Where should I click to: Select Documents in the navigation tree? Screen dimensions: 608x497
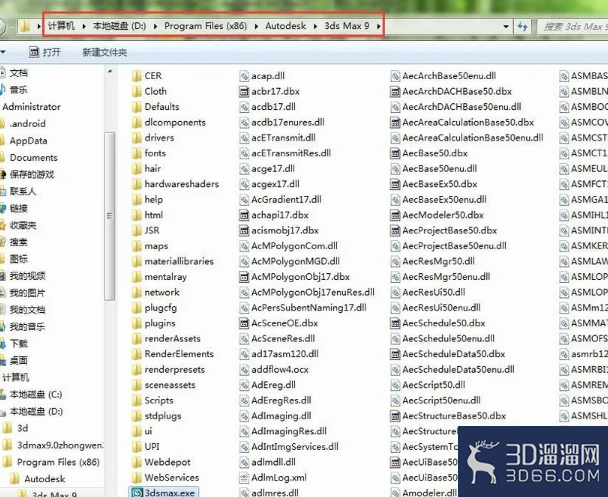coord(34,158)
